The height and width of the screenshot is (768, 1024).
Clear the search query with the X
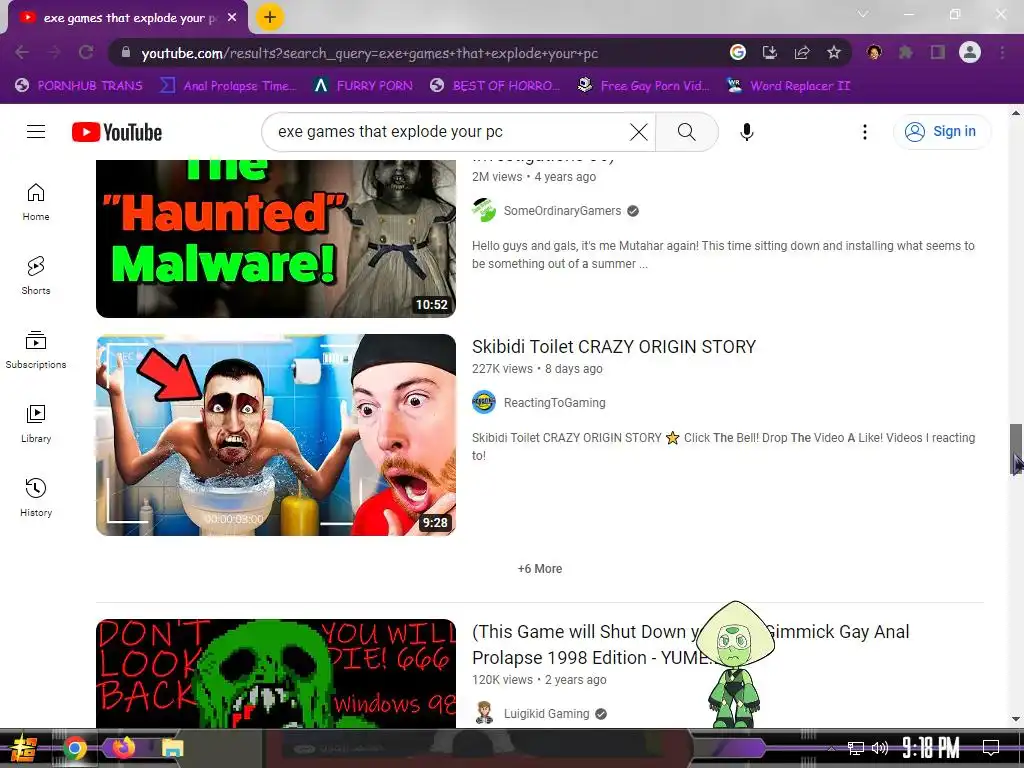pyautogui.click(x=639, y=132)
